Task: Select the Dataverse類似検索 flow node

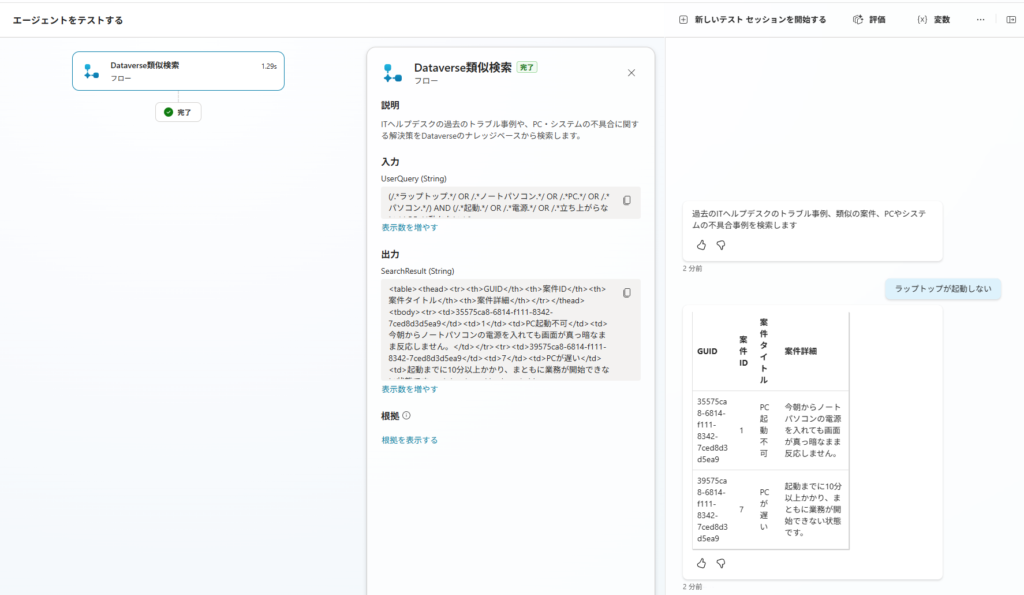Action: tap(178, 71)
